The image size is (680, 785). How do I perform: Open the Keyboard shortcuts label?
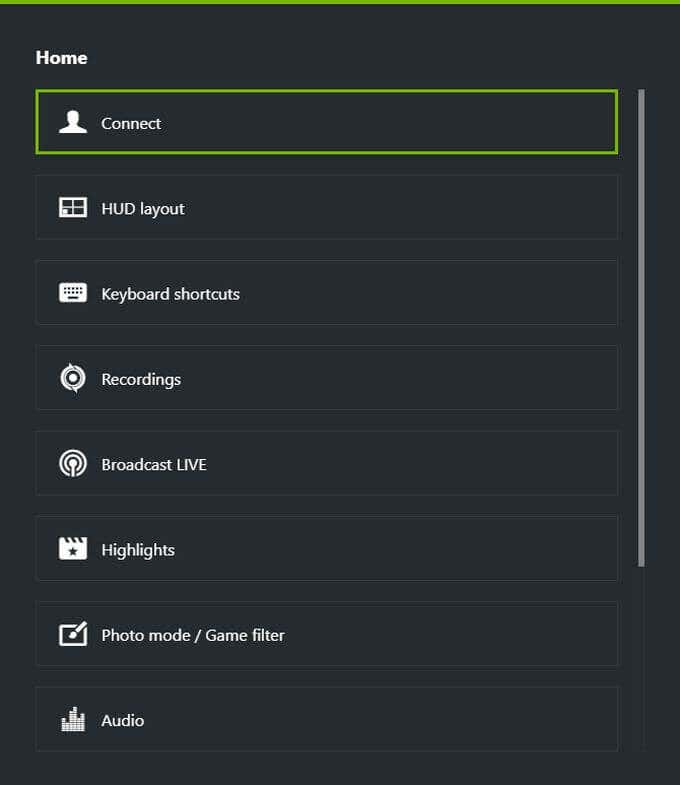[x=170, y=294]
